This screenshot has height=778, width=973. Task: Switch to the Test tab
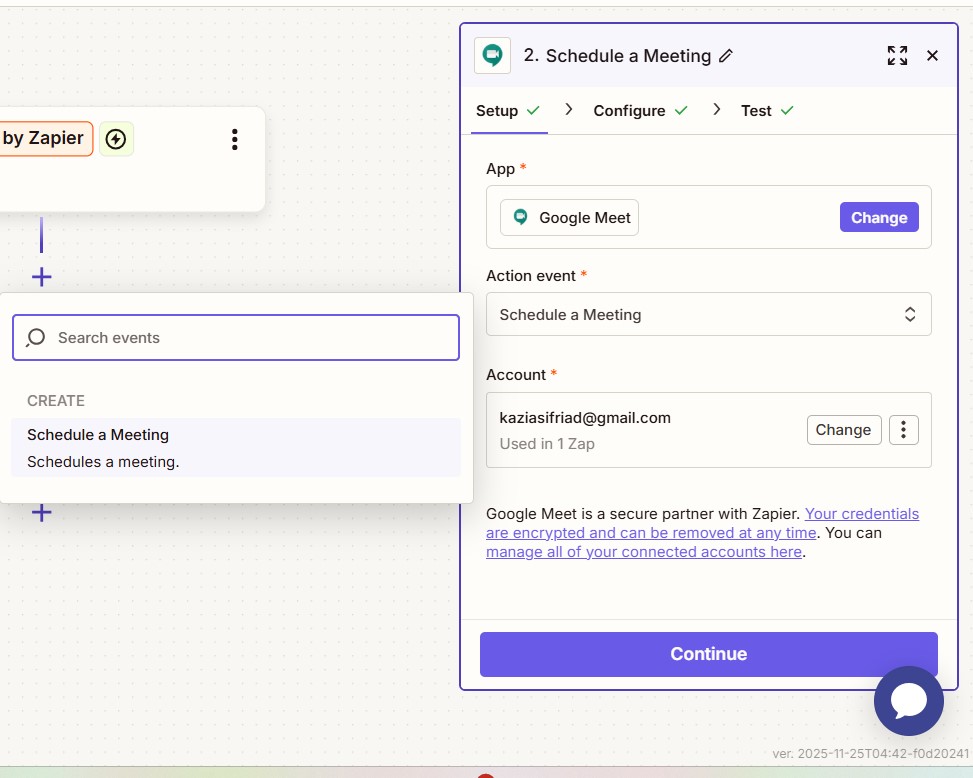pos(756,111)
